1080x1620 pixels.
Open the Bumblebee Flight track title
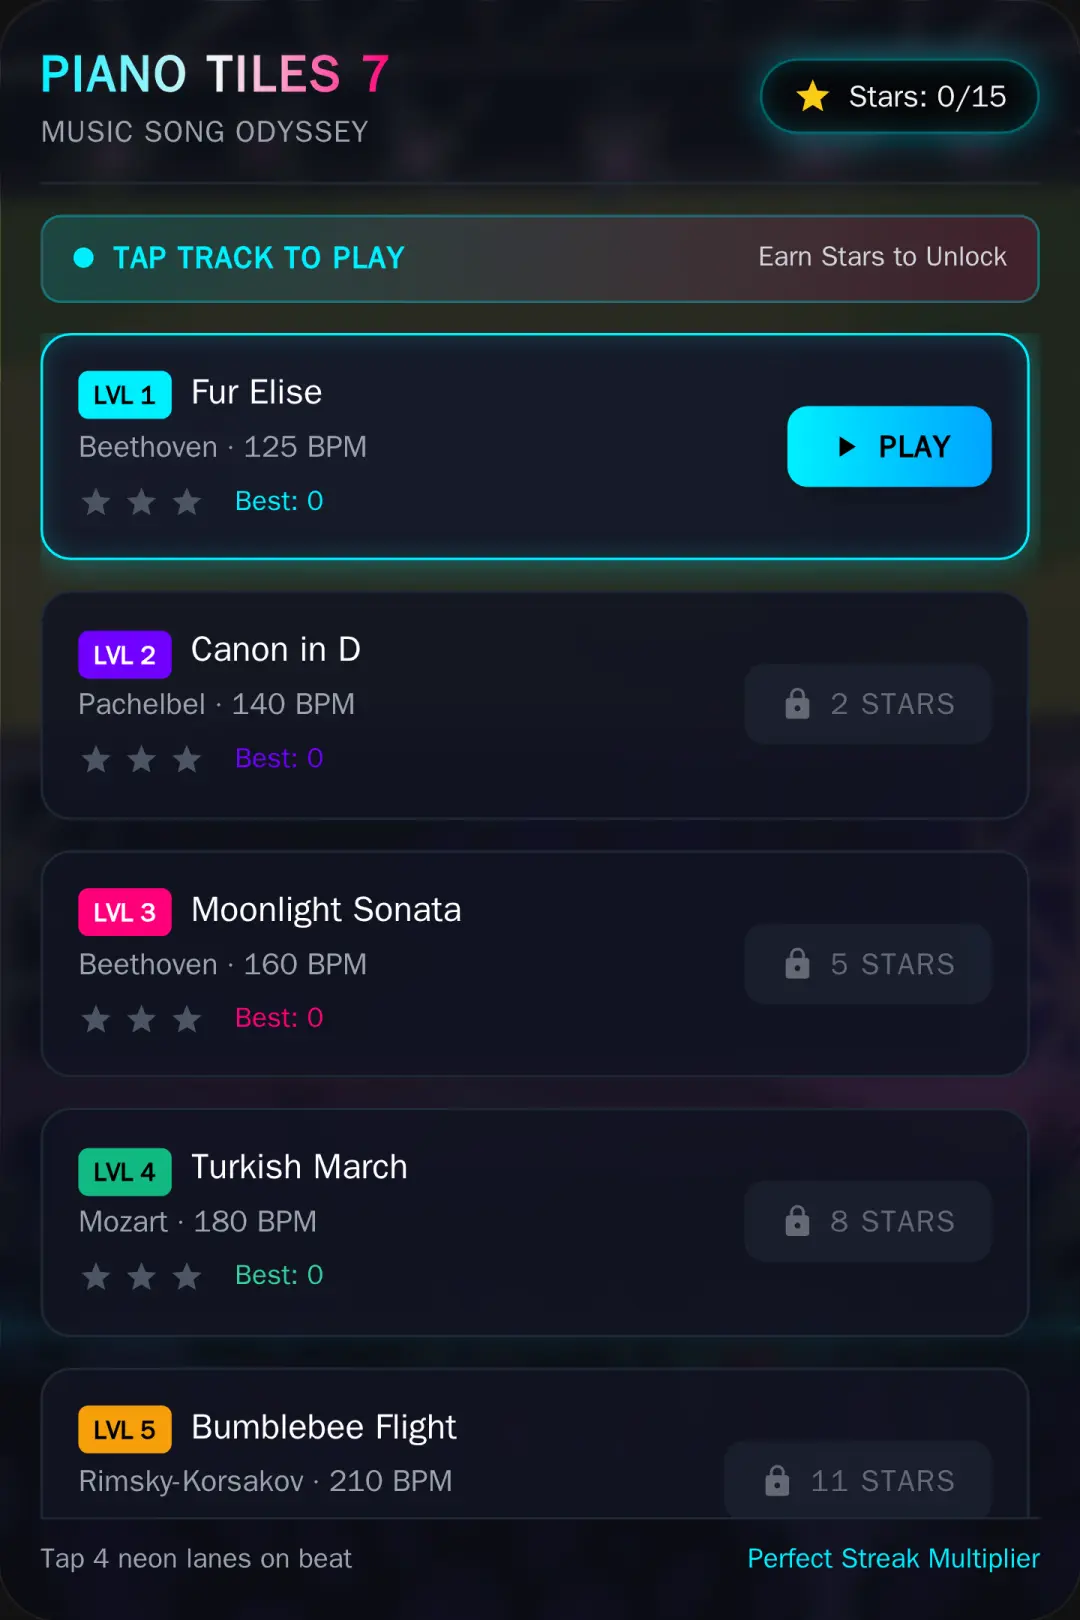(x=324, y=1427)
